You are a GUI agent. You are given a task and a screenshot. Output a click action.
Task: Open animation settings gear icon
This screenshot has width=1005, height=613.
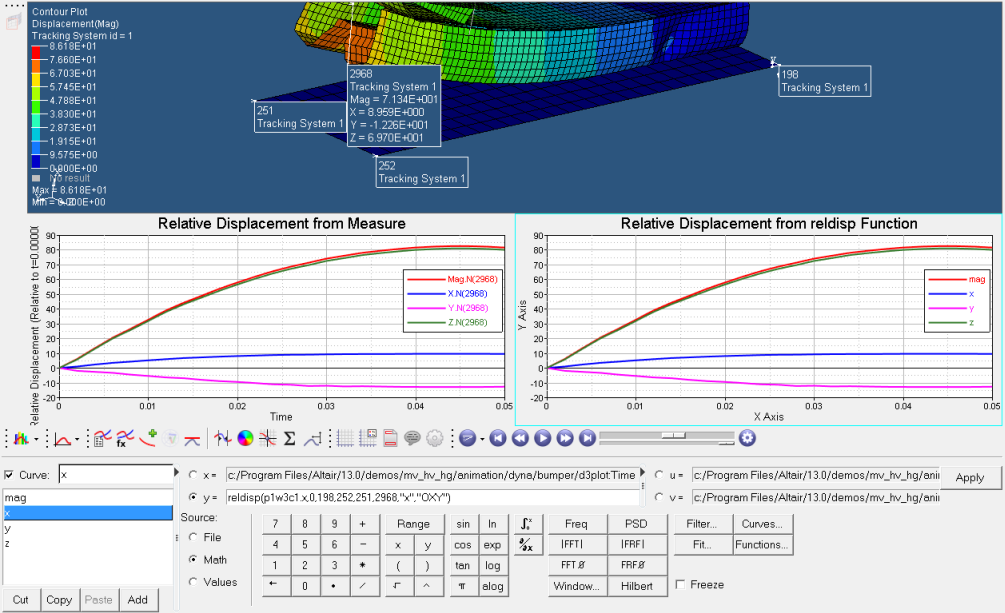pyautogui.click(x=746, y=438)
